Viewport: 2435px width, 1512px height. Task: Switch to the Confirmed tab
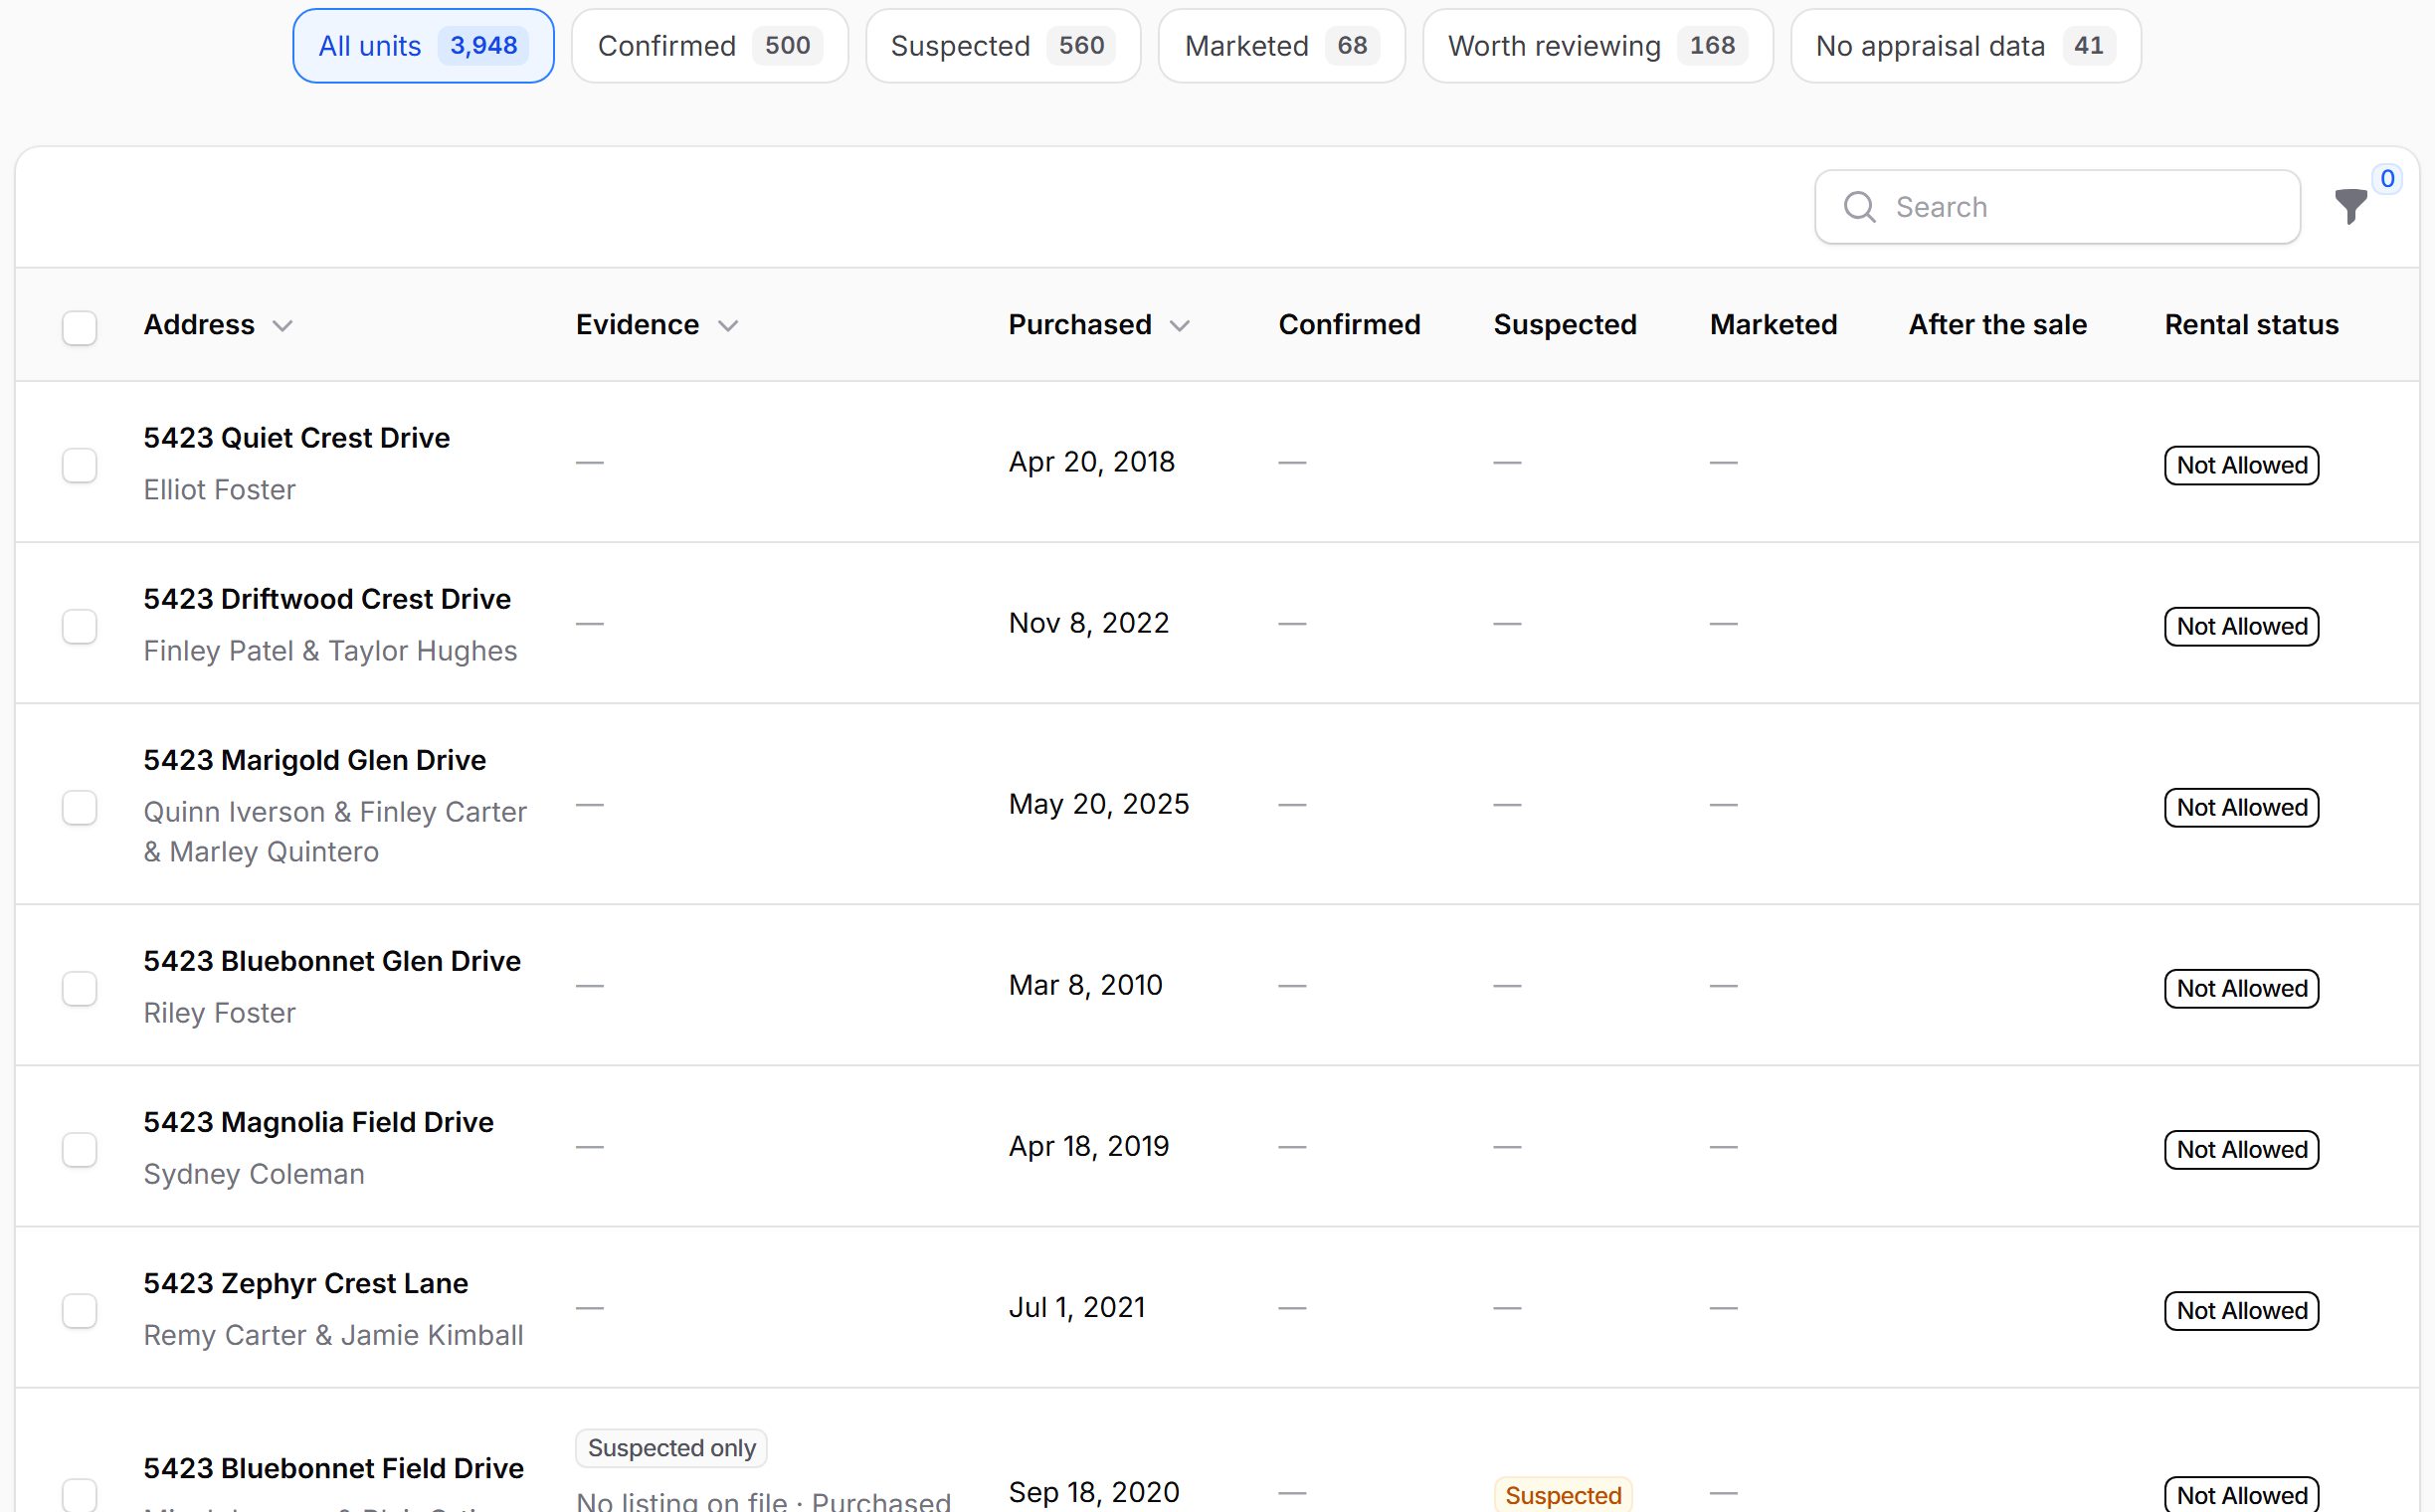point(710,46)
